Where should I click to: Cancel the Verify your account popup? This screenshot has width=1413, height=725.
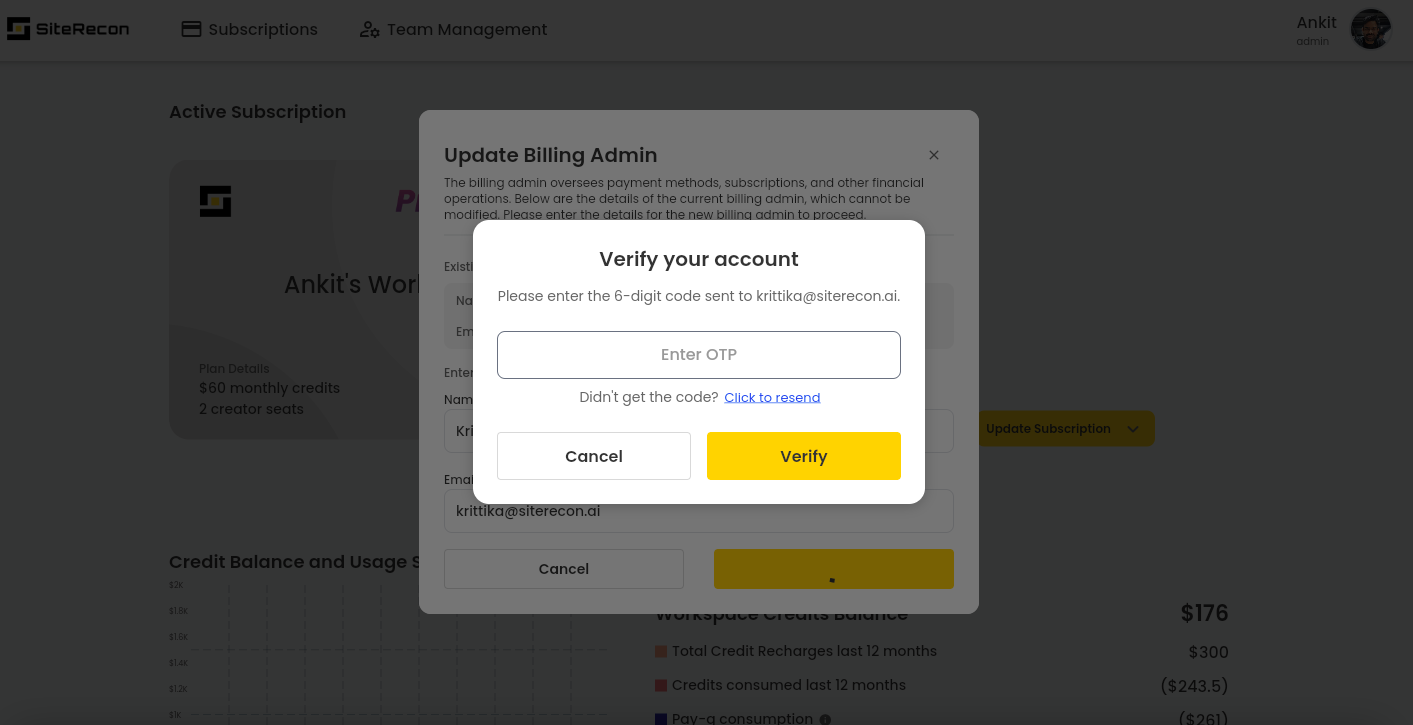tap(594, 456)
